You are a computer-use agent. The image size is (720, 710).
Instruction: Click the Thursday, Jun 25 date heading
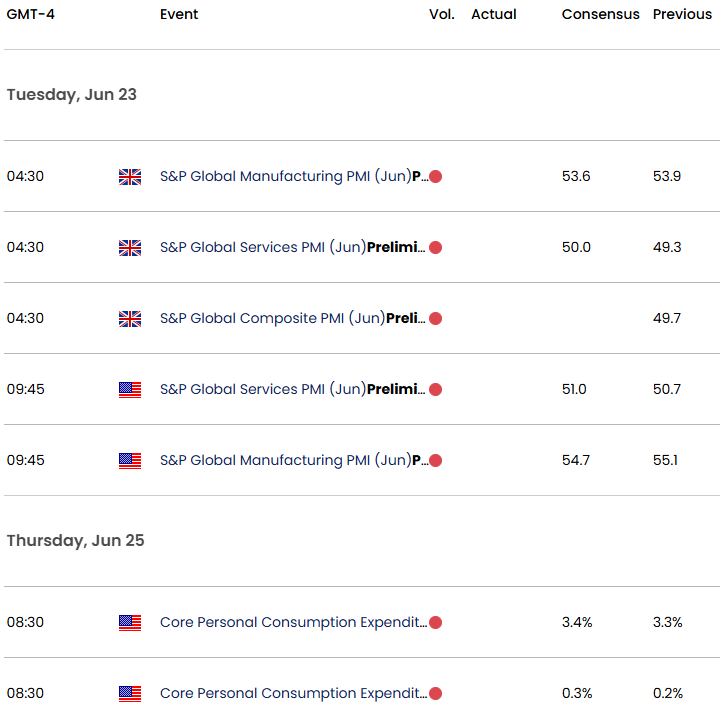[75, 541]
